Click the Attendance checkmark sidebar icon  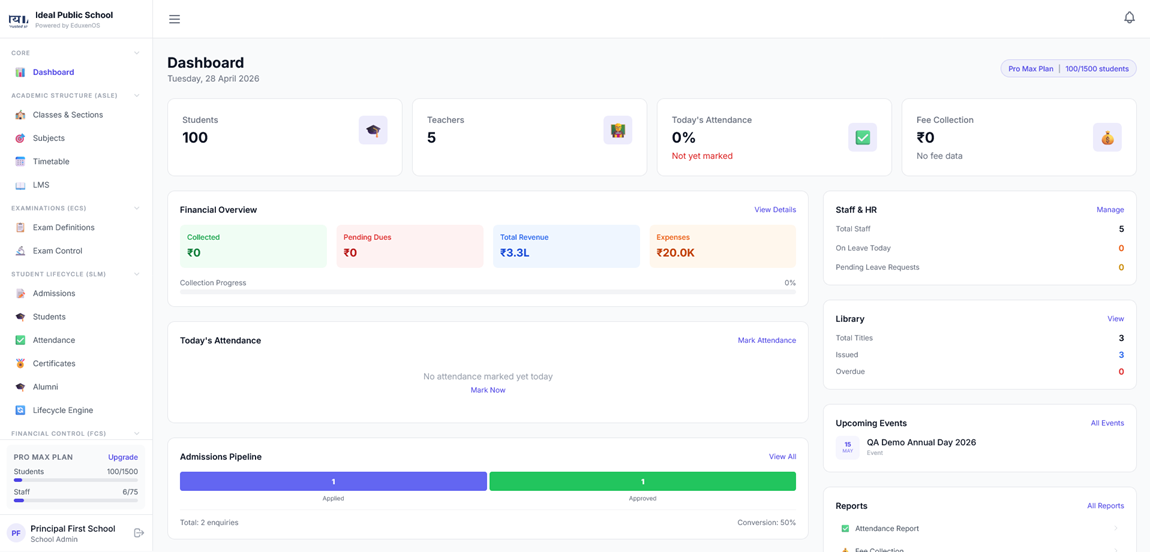pos(20,341)
